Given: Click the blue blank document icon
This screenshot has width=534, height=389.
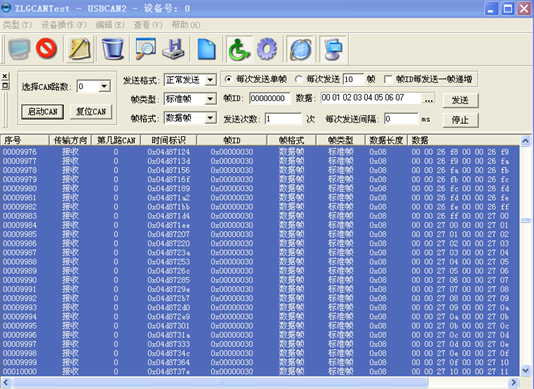Looking at the screenshot, I should coord(206,49).
